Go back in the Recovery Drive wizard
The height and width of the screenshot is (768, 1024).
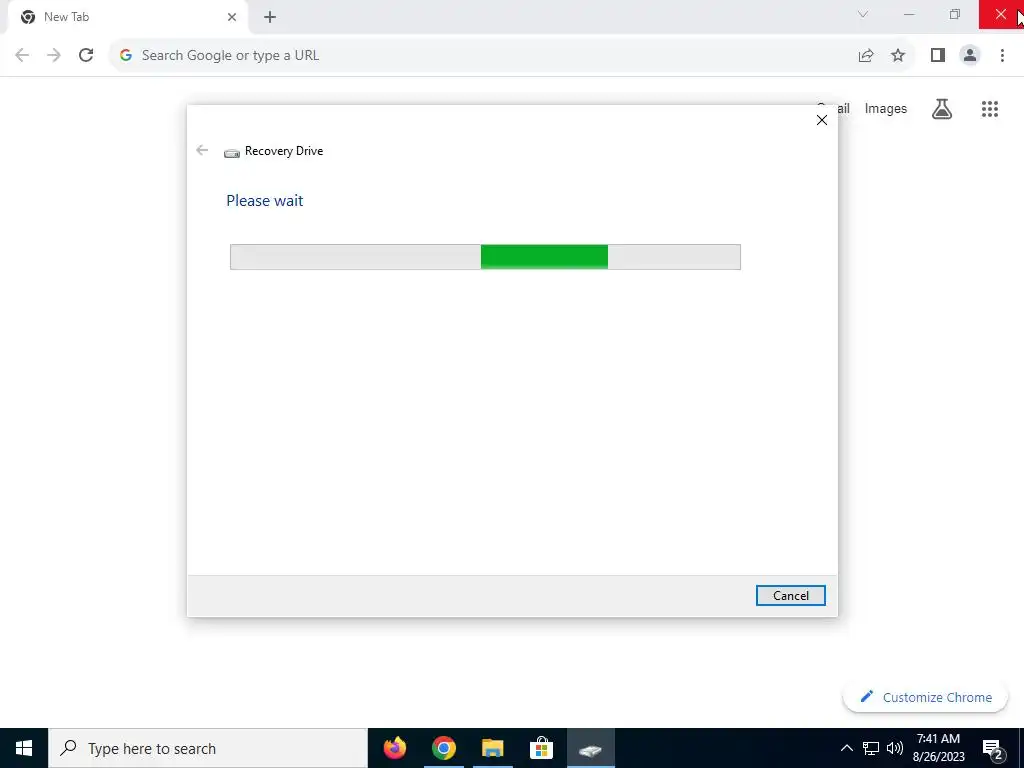pyautogui.click(x=202, y=150)
